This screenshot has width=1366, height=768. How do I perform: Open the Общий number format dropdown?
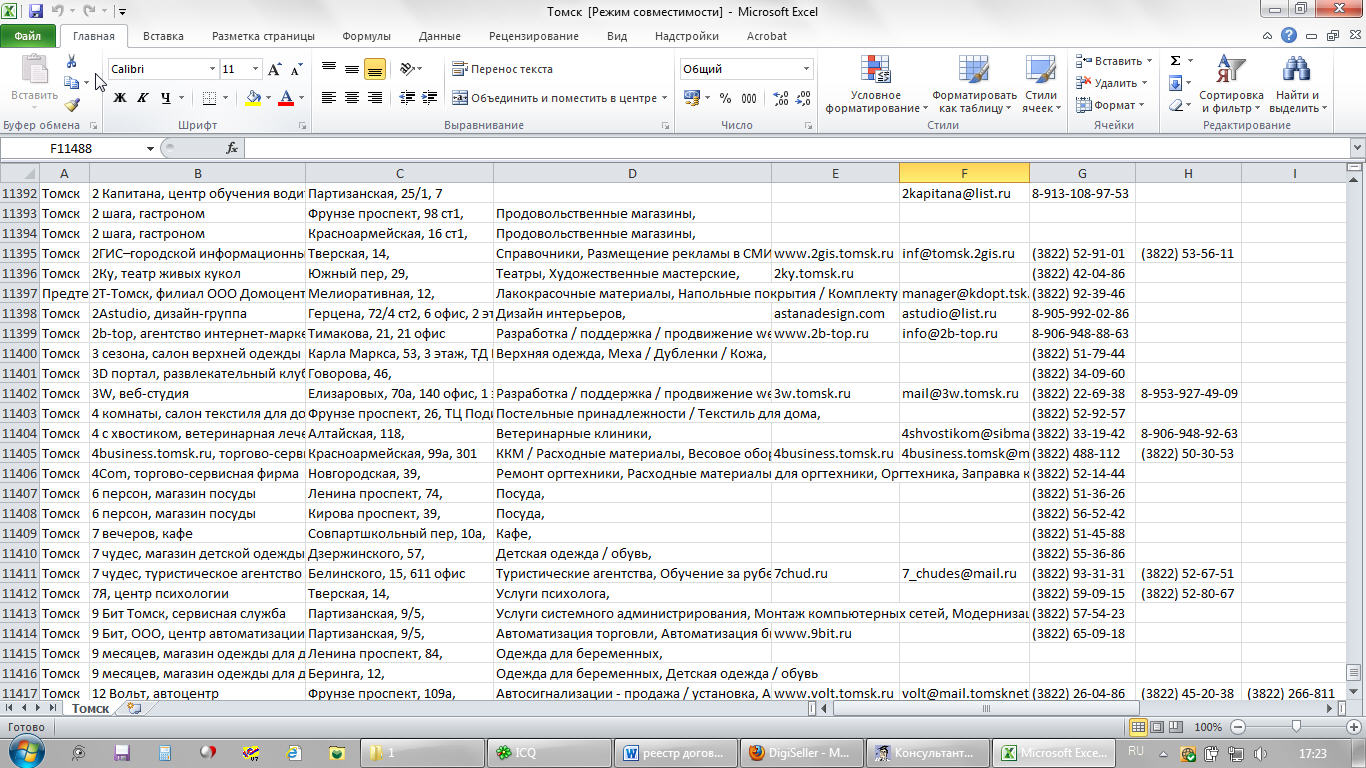point(806,69)
